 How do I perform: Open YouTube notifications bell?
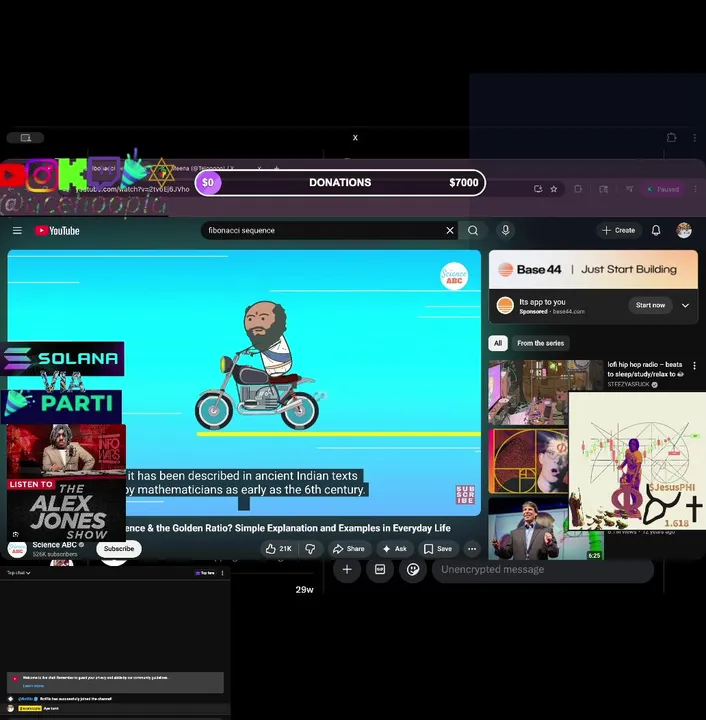click(656, 230)
